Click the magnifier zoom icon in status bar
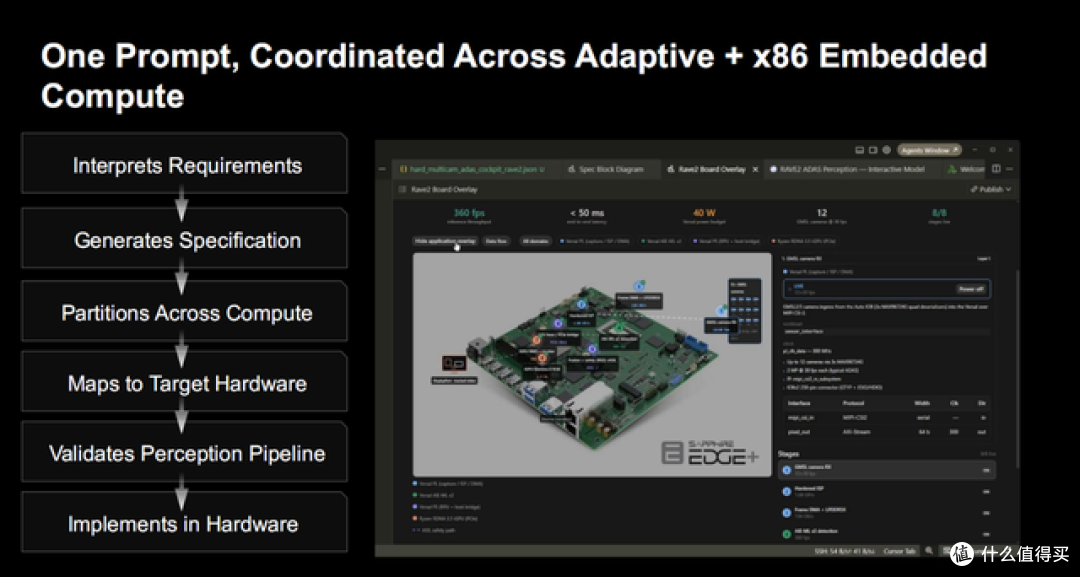1080x577 pixels. [929, 551]
